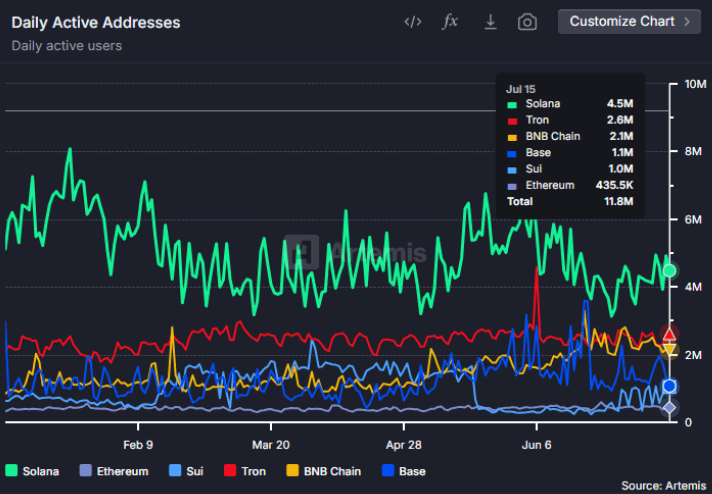Open the fx formula function icon
Image resolution: width=712 pixels, height=494 pixels.
(451, 21)
